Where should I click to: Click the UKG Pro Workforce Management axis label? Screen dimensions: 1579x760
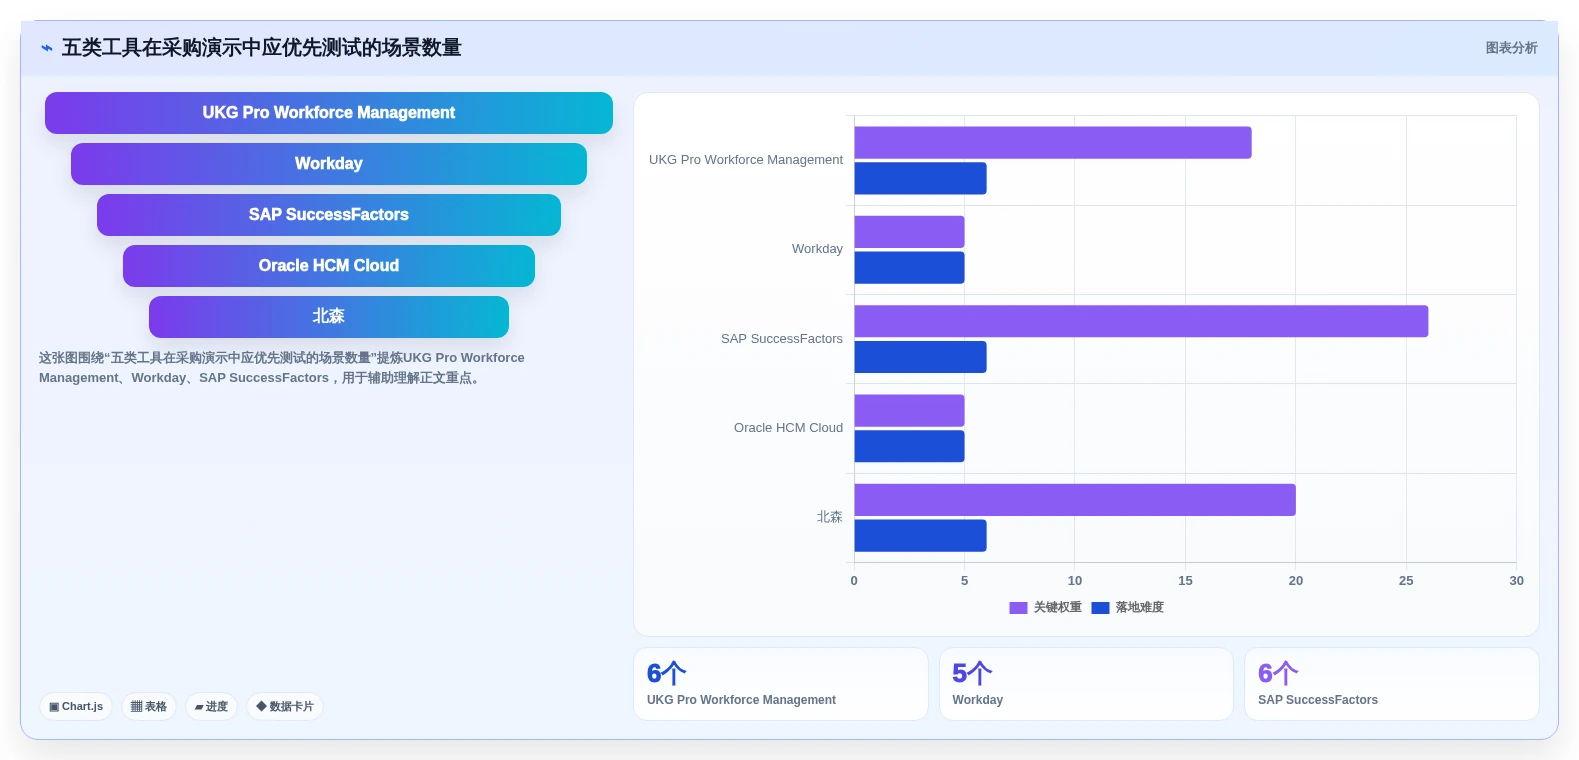coord(746,160)
